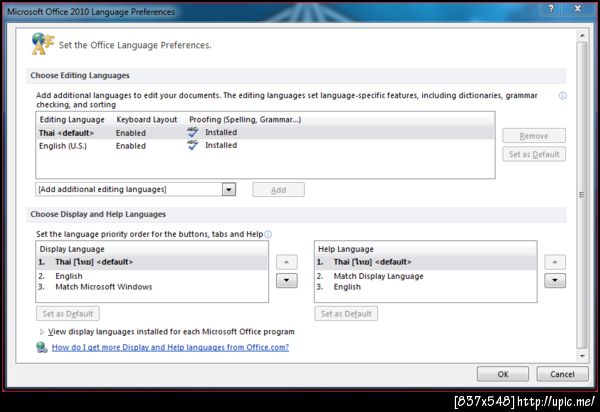The image size is (600, 412).
Task: Click the 'Proofing (Spelling, Grammar...)' column header
Action: [245, 120]
